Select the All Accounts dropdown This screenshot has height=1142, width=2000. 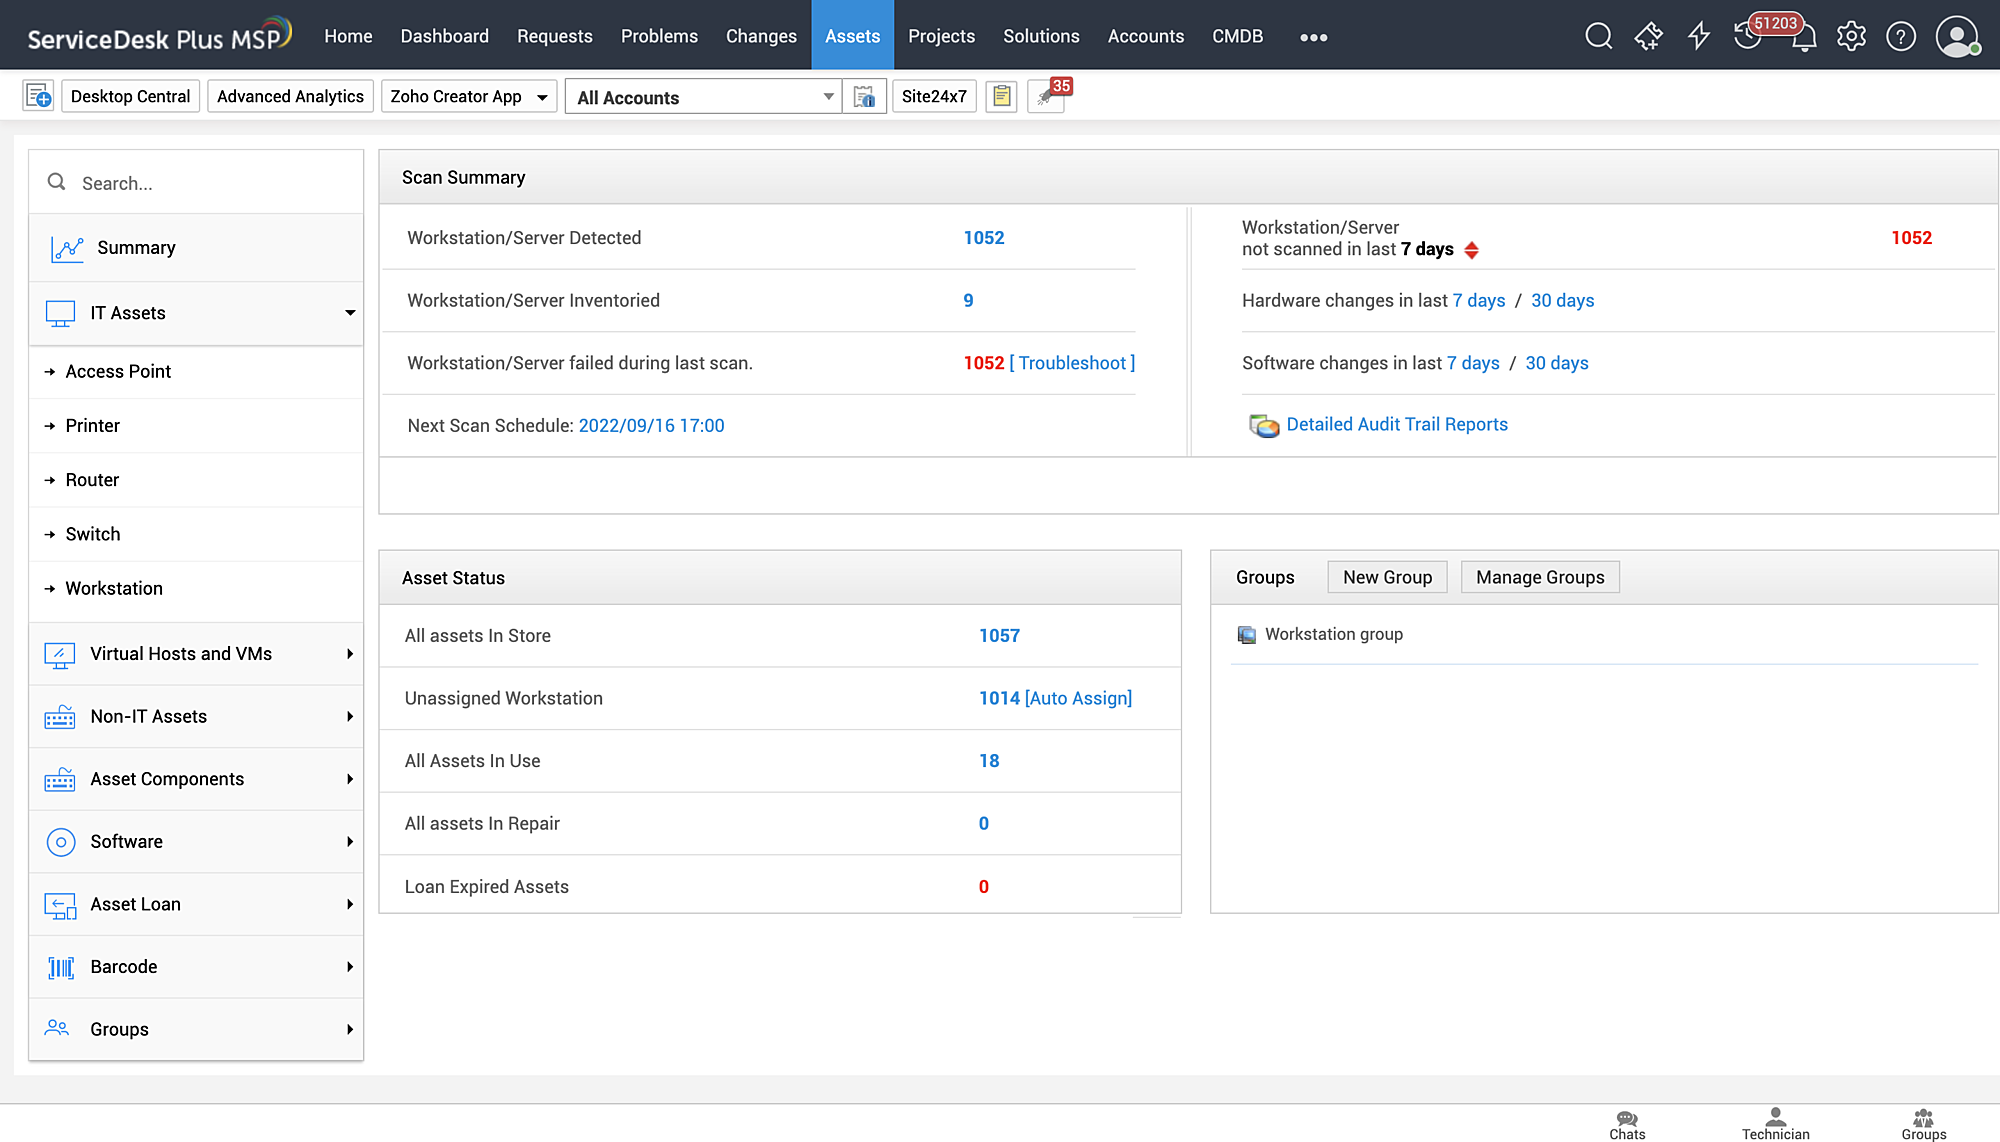point(703,98)
